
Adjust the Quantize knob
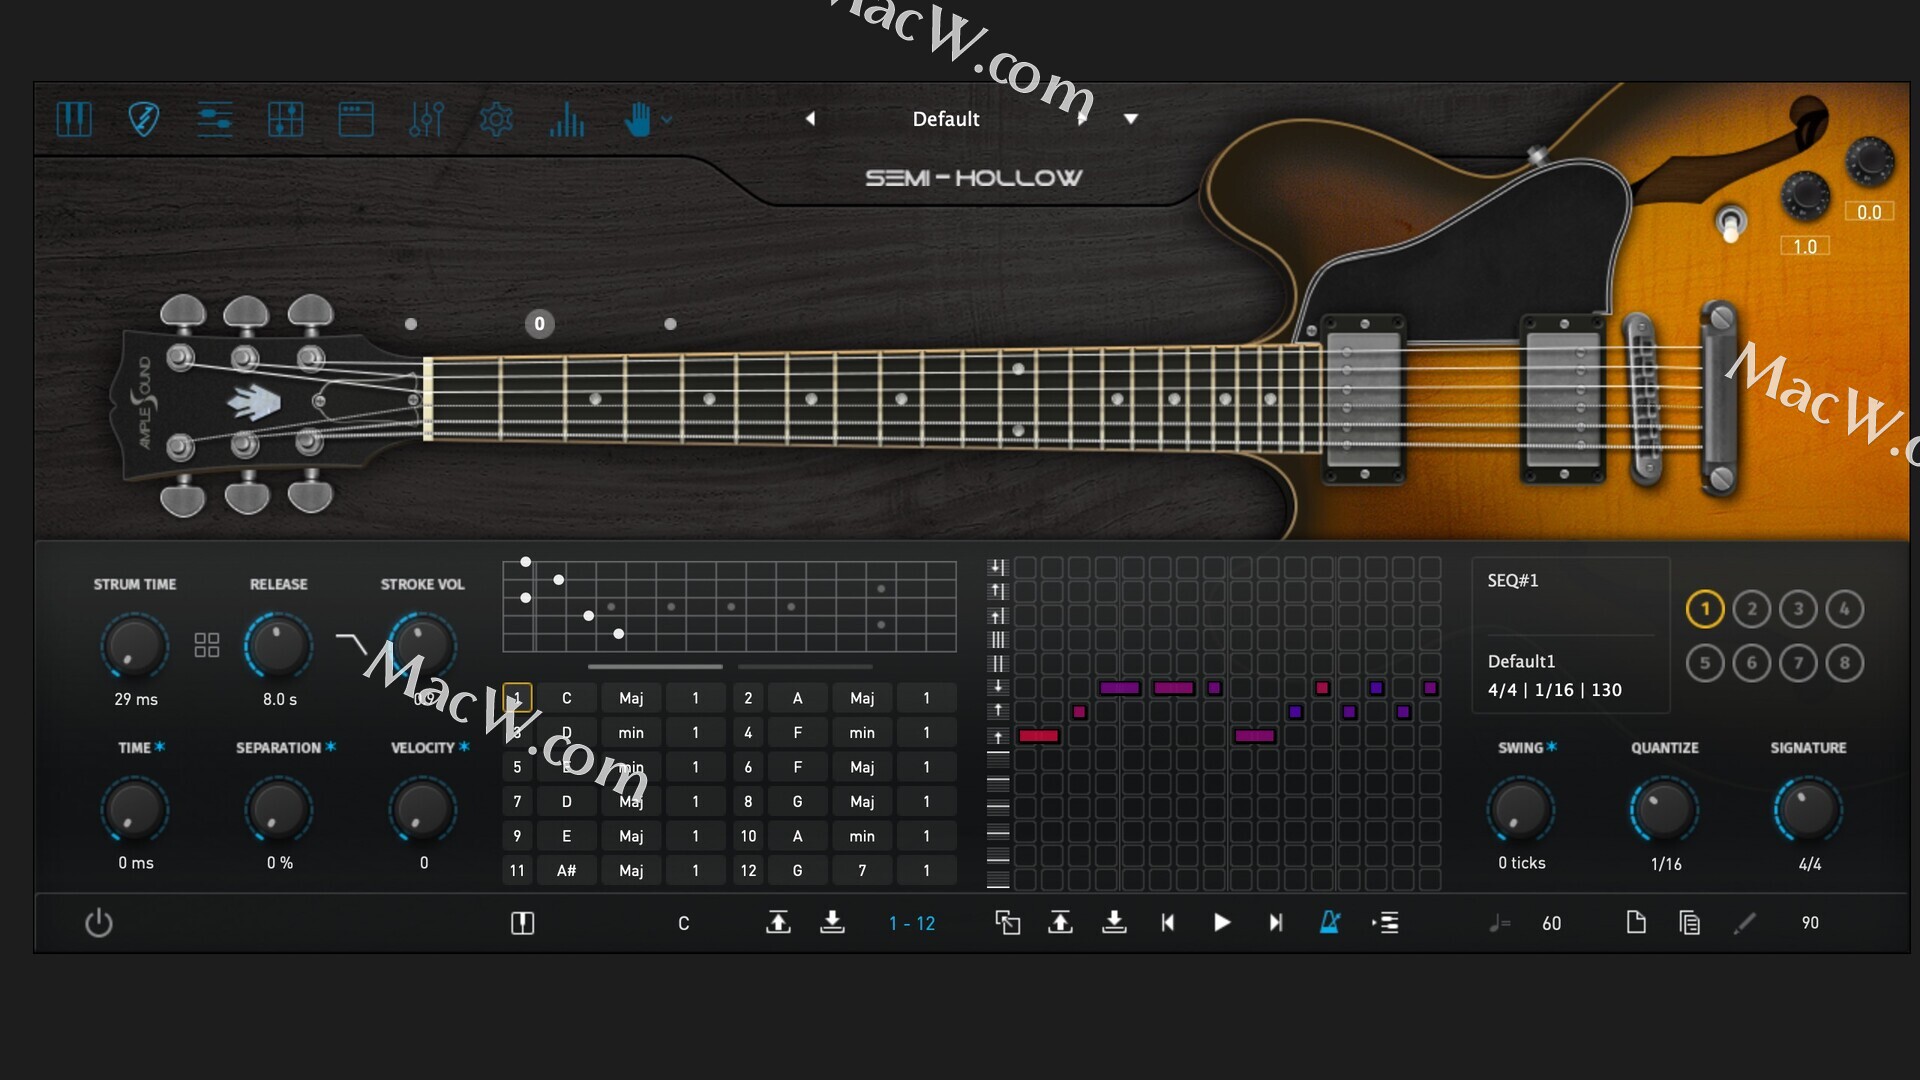[1665, 809]
